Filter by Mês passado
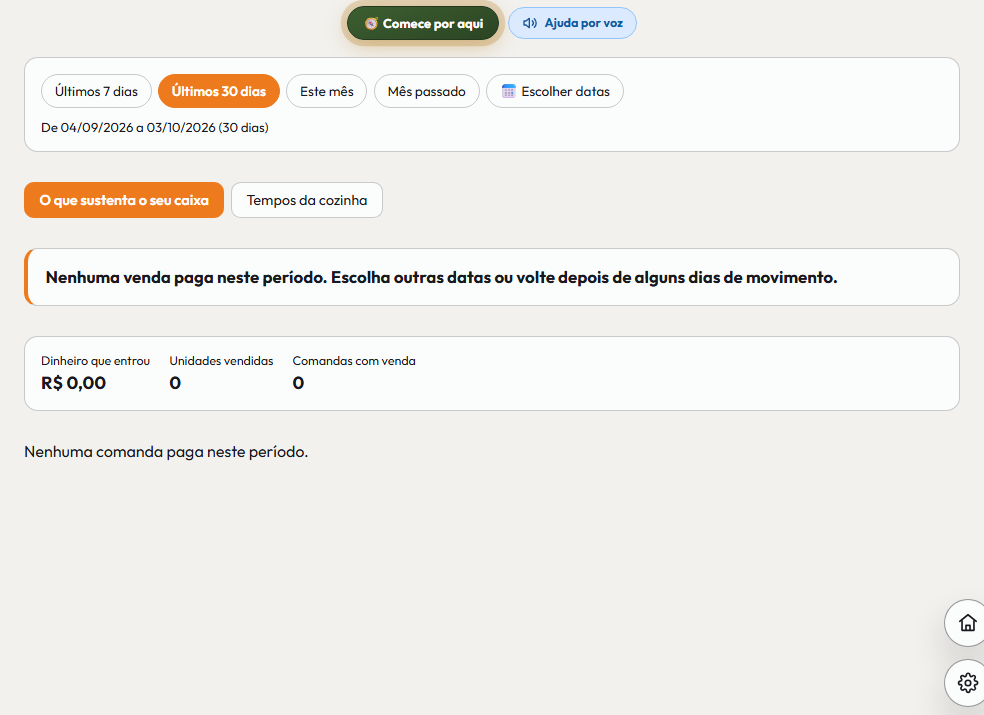The image size is (984, 715). click(427, 91)
